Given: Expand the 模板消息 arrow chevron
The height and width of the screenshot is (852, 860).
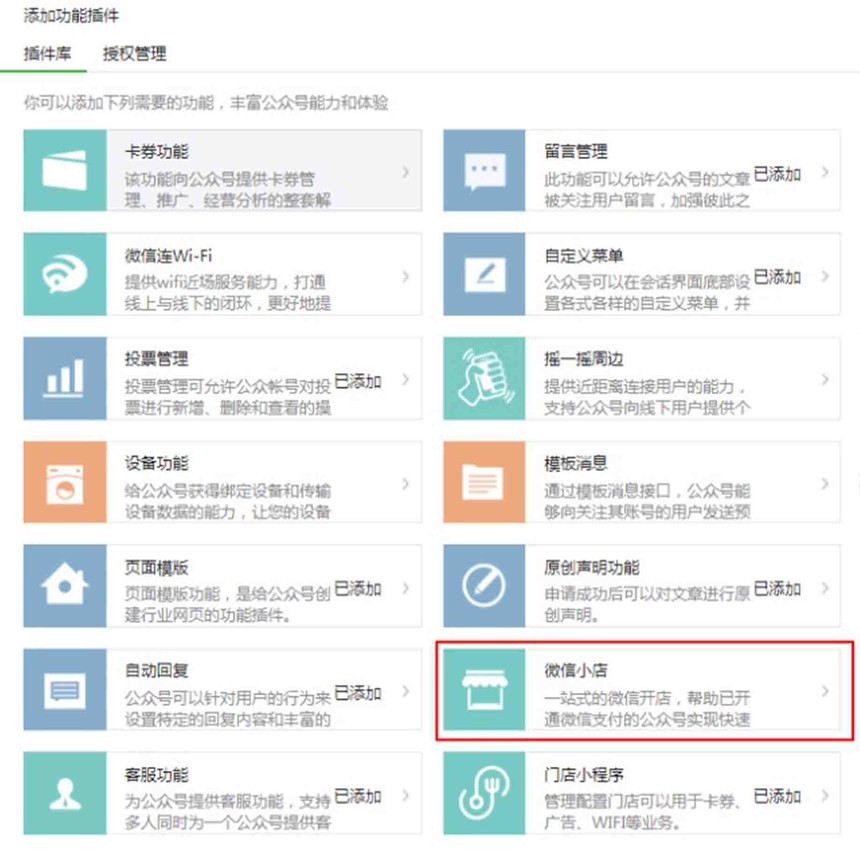Looking at the screenshot, I should pos(825,483).
